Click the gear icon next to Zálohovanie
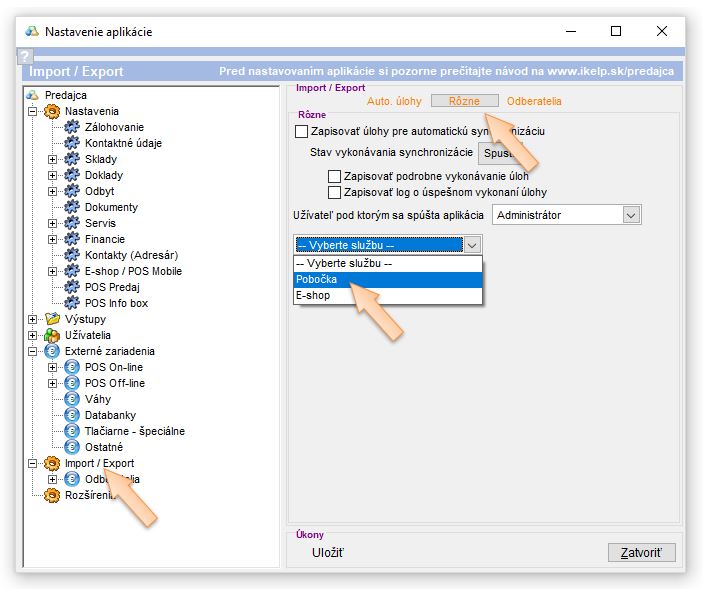Screen dimensions: 705x592 point(72,127)
